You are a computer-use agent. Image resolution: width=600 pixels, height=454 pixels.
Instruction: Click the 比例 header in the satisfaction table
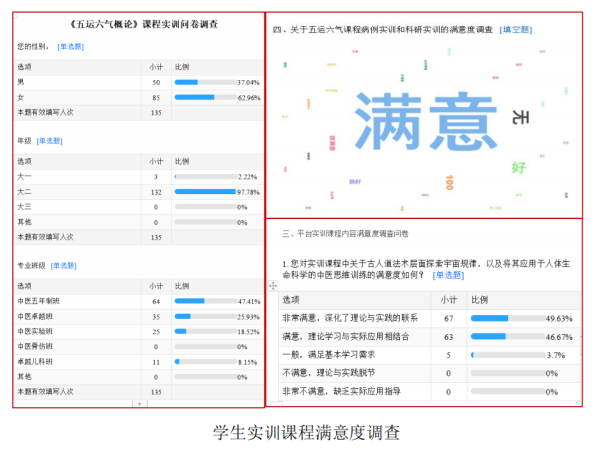click(x=479, y=299)
